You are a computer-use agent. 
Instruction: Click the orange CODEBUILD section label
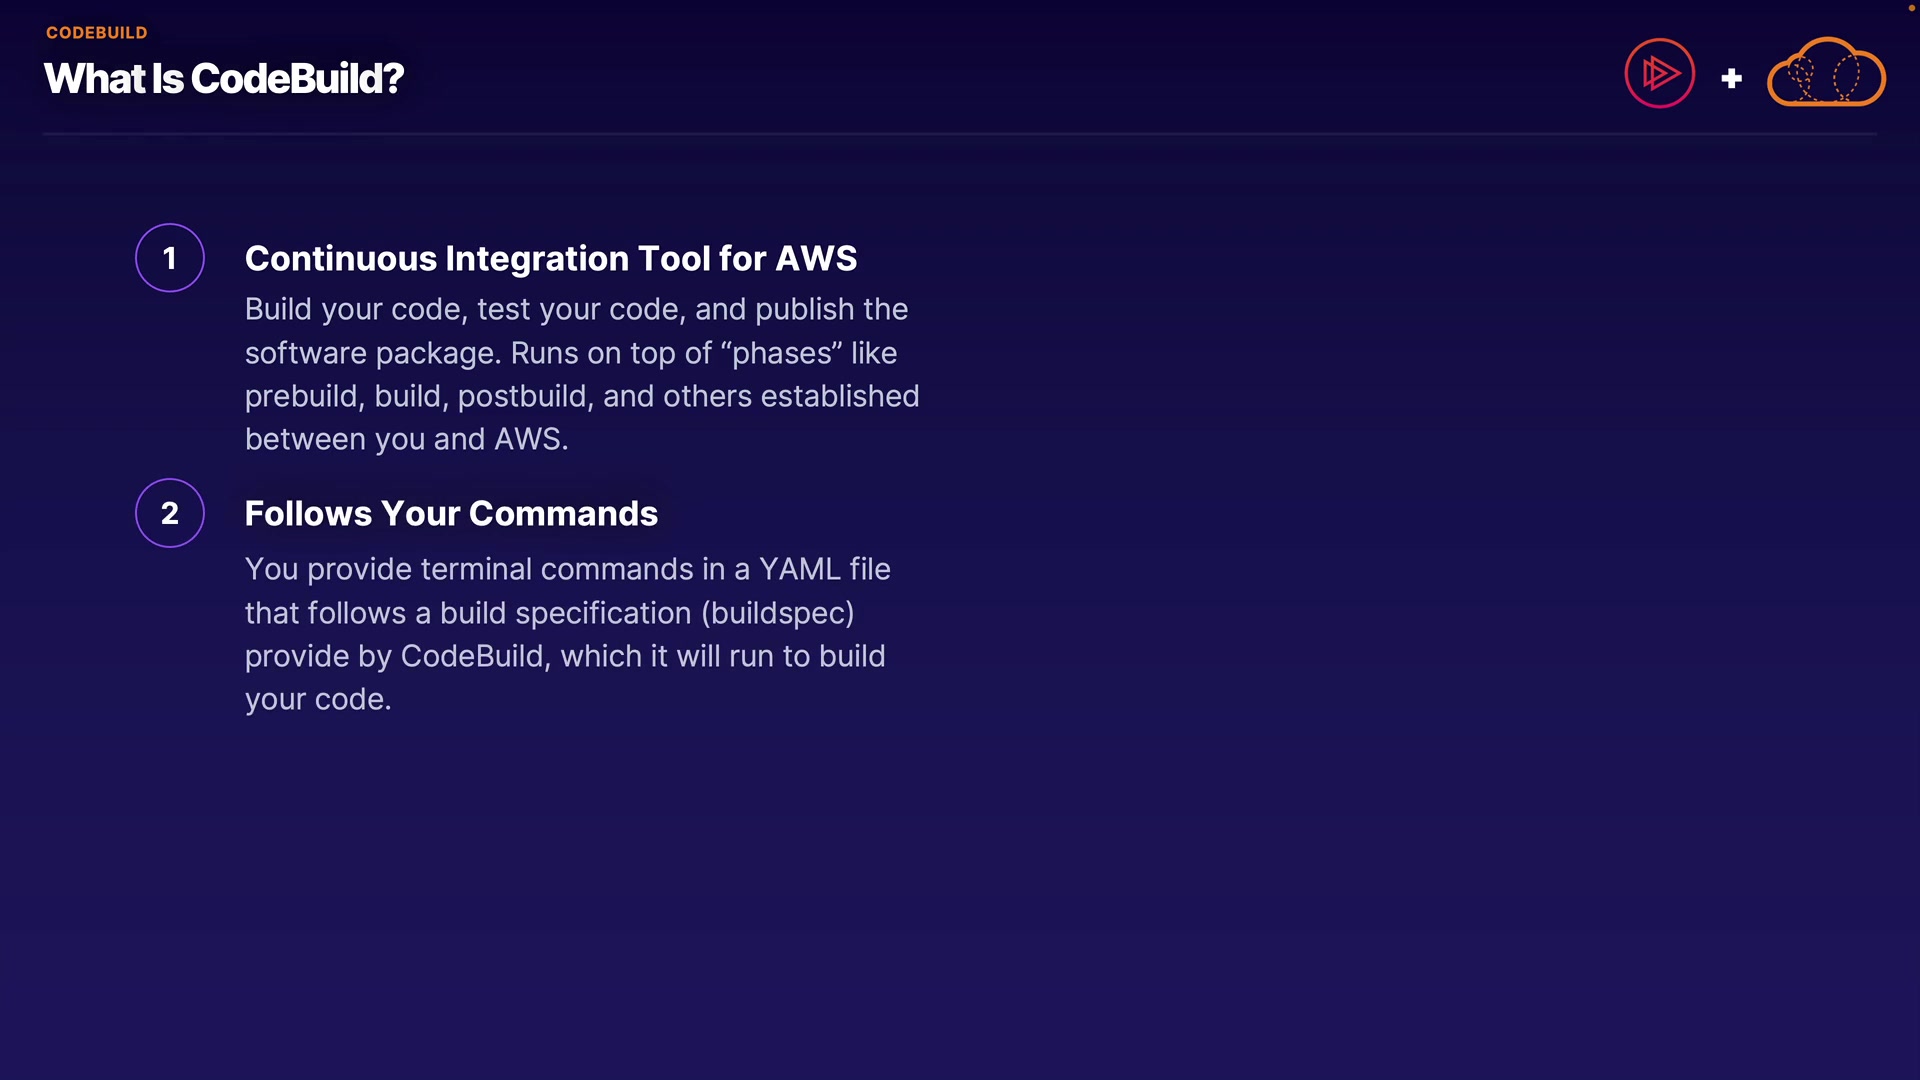(x=97, y=32)
